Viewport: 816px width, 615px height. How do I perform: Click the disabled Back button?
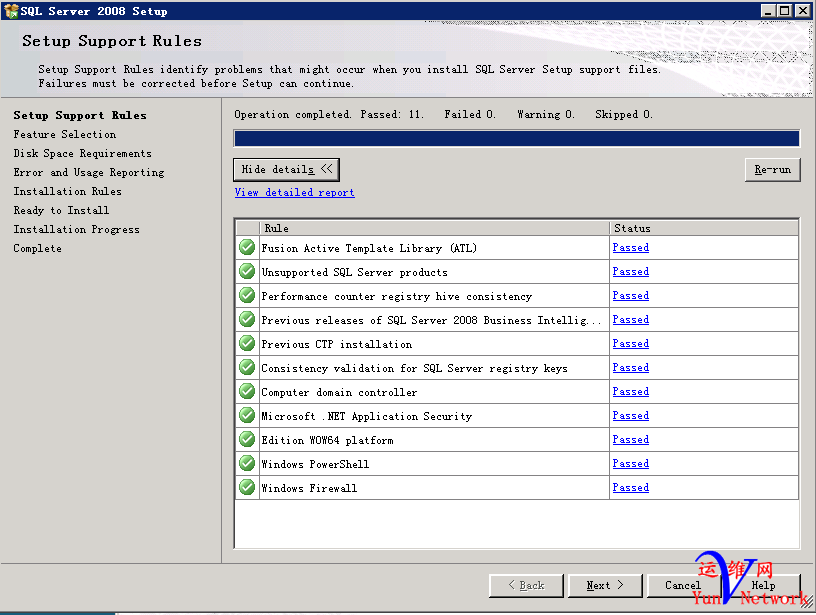526,585
